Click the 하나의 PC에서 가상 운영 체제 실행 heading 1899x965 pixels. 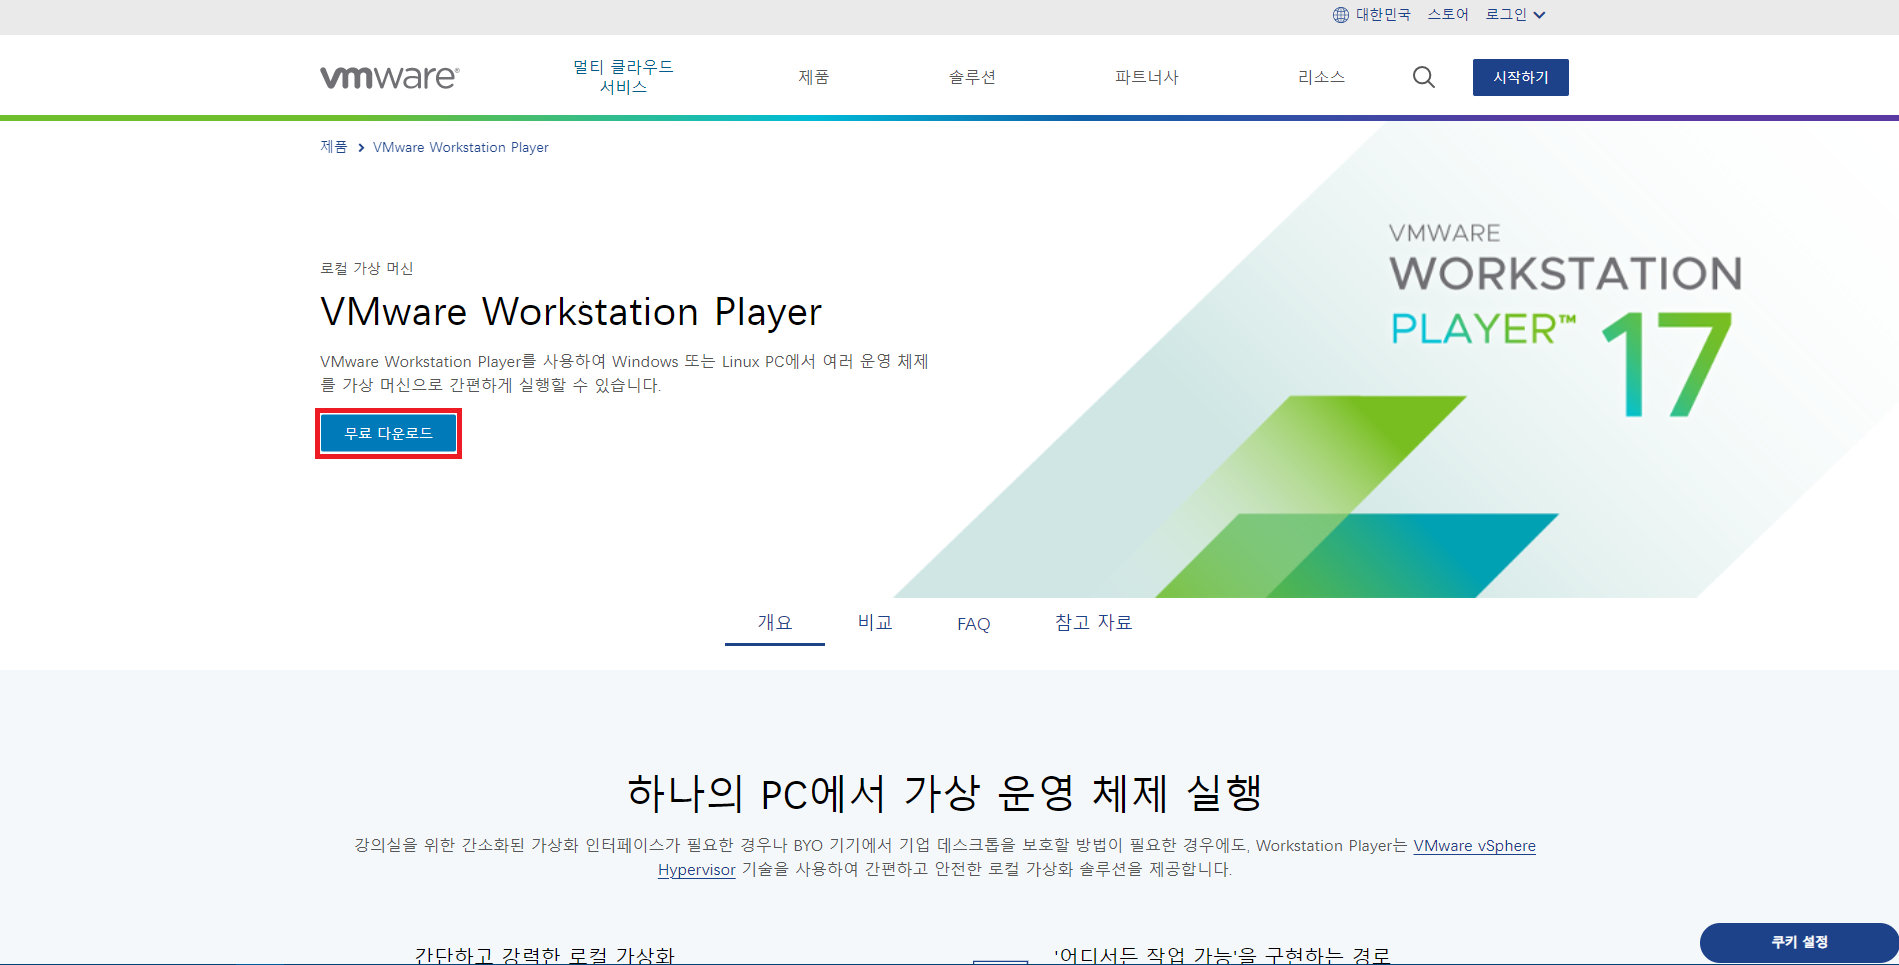click(x=945, y=793)
